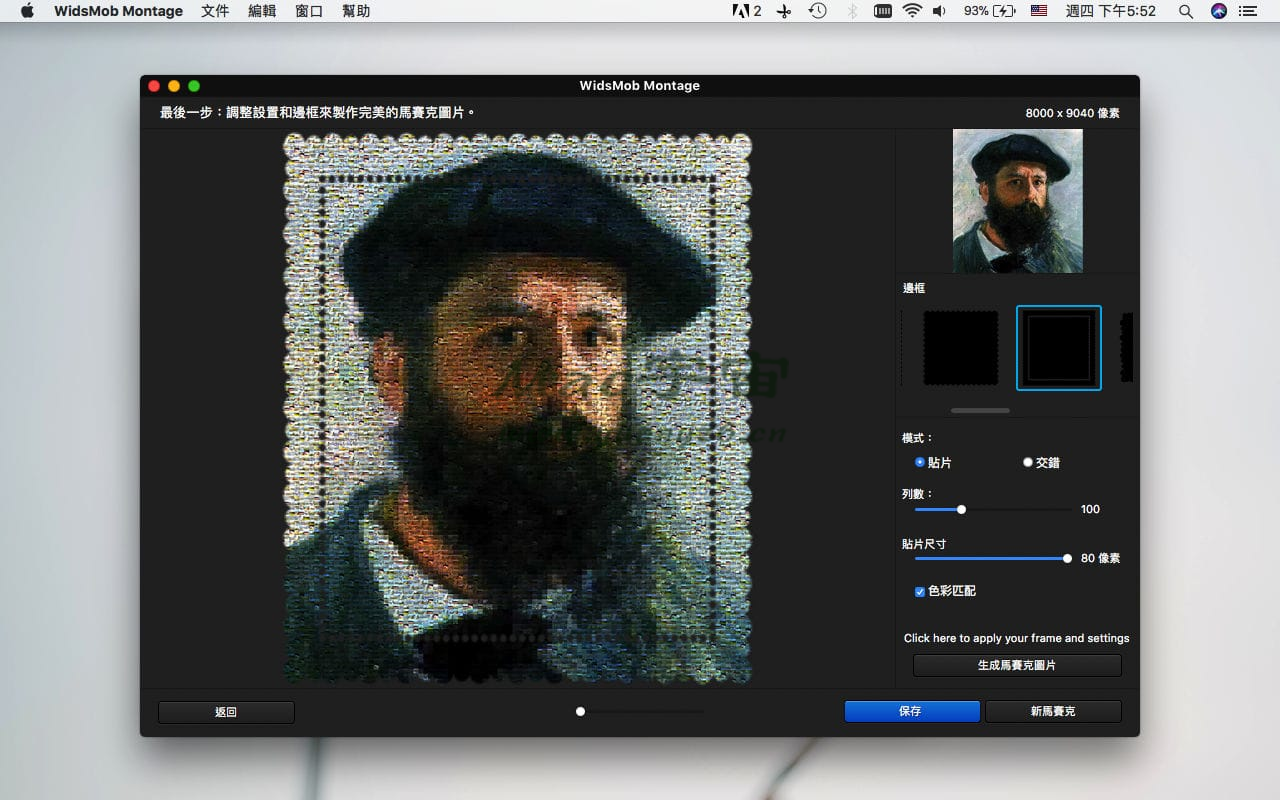Click the 保存 button

[911, 711]
